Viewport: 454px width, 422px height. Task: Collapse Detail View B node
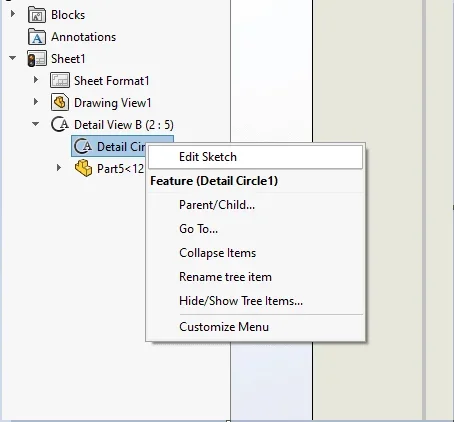36,124
